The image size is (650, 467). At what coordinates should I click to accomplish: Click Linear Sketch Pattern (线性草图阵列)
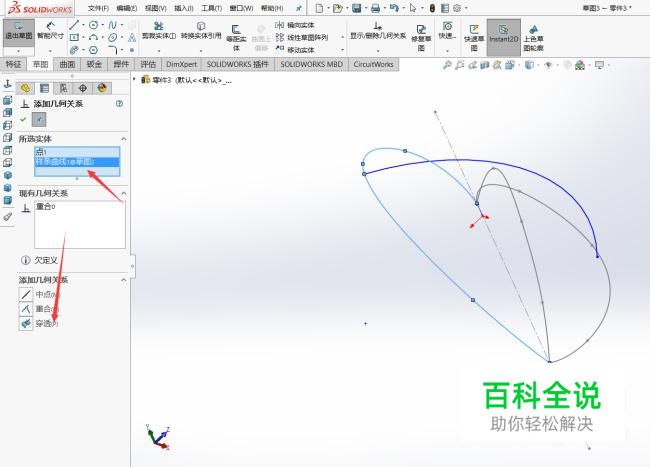click(301, 37)
